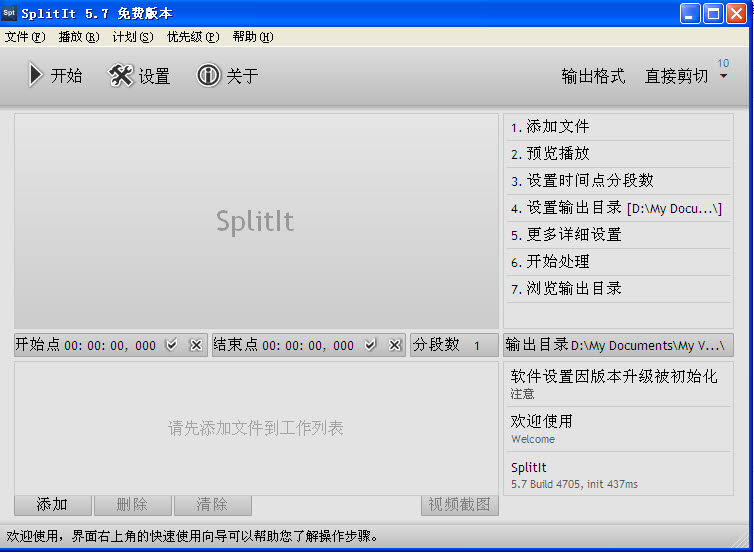Viewport: 754px width, 553px height.
Task: Click the 输出目录 path bar
Action: click(618, 345)
